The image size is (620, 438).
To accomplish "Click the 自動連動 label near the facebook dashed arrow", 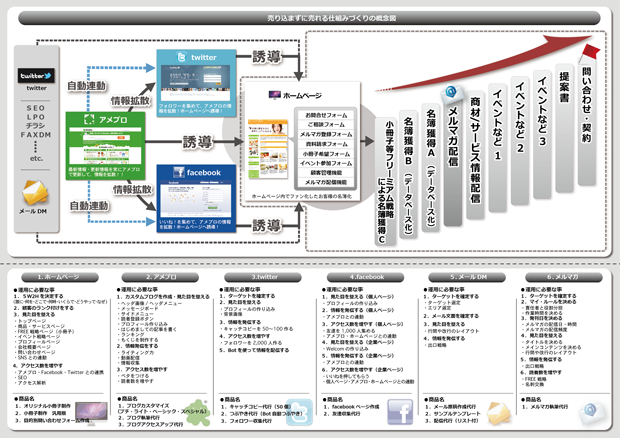I will click(x=89, y=206).
